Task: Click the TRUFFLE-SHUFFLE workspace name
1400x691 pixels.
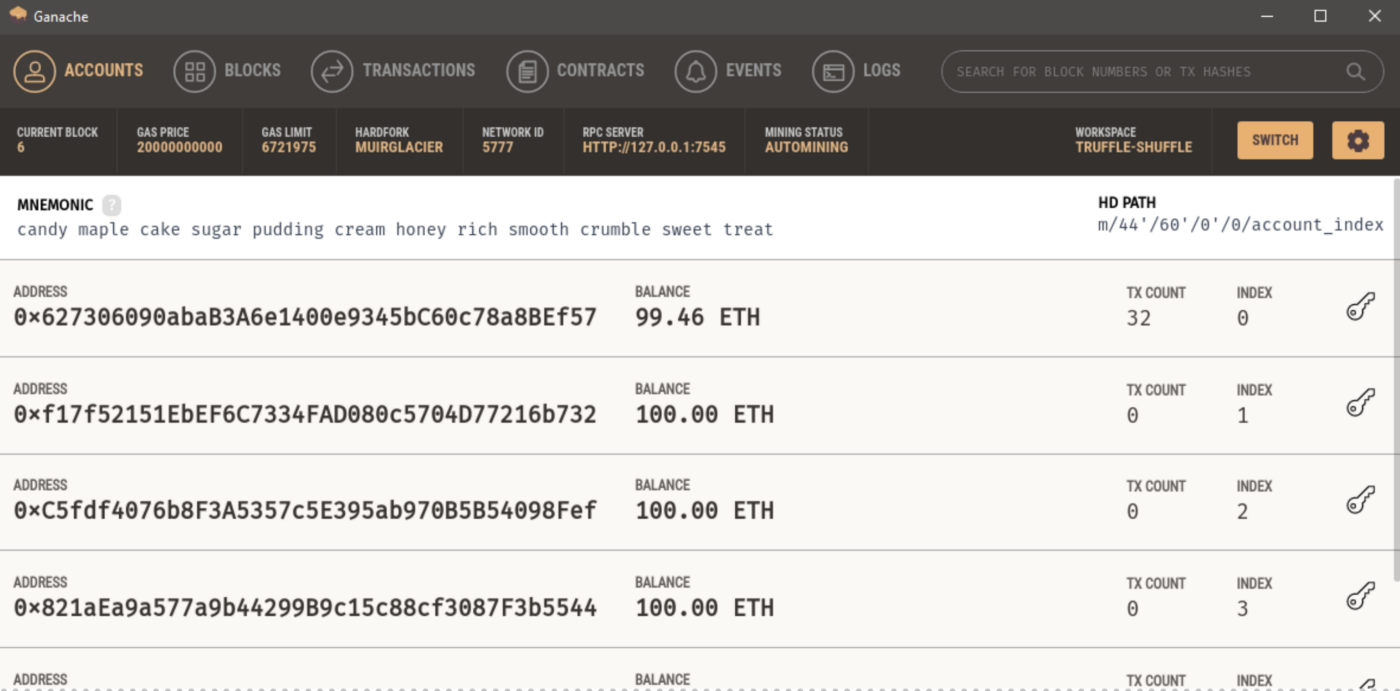Action: [x=1134, y=147]
